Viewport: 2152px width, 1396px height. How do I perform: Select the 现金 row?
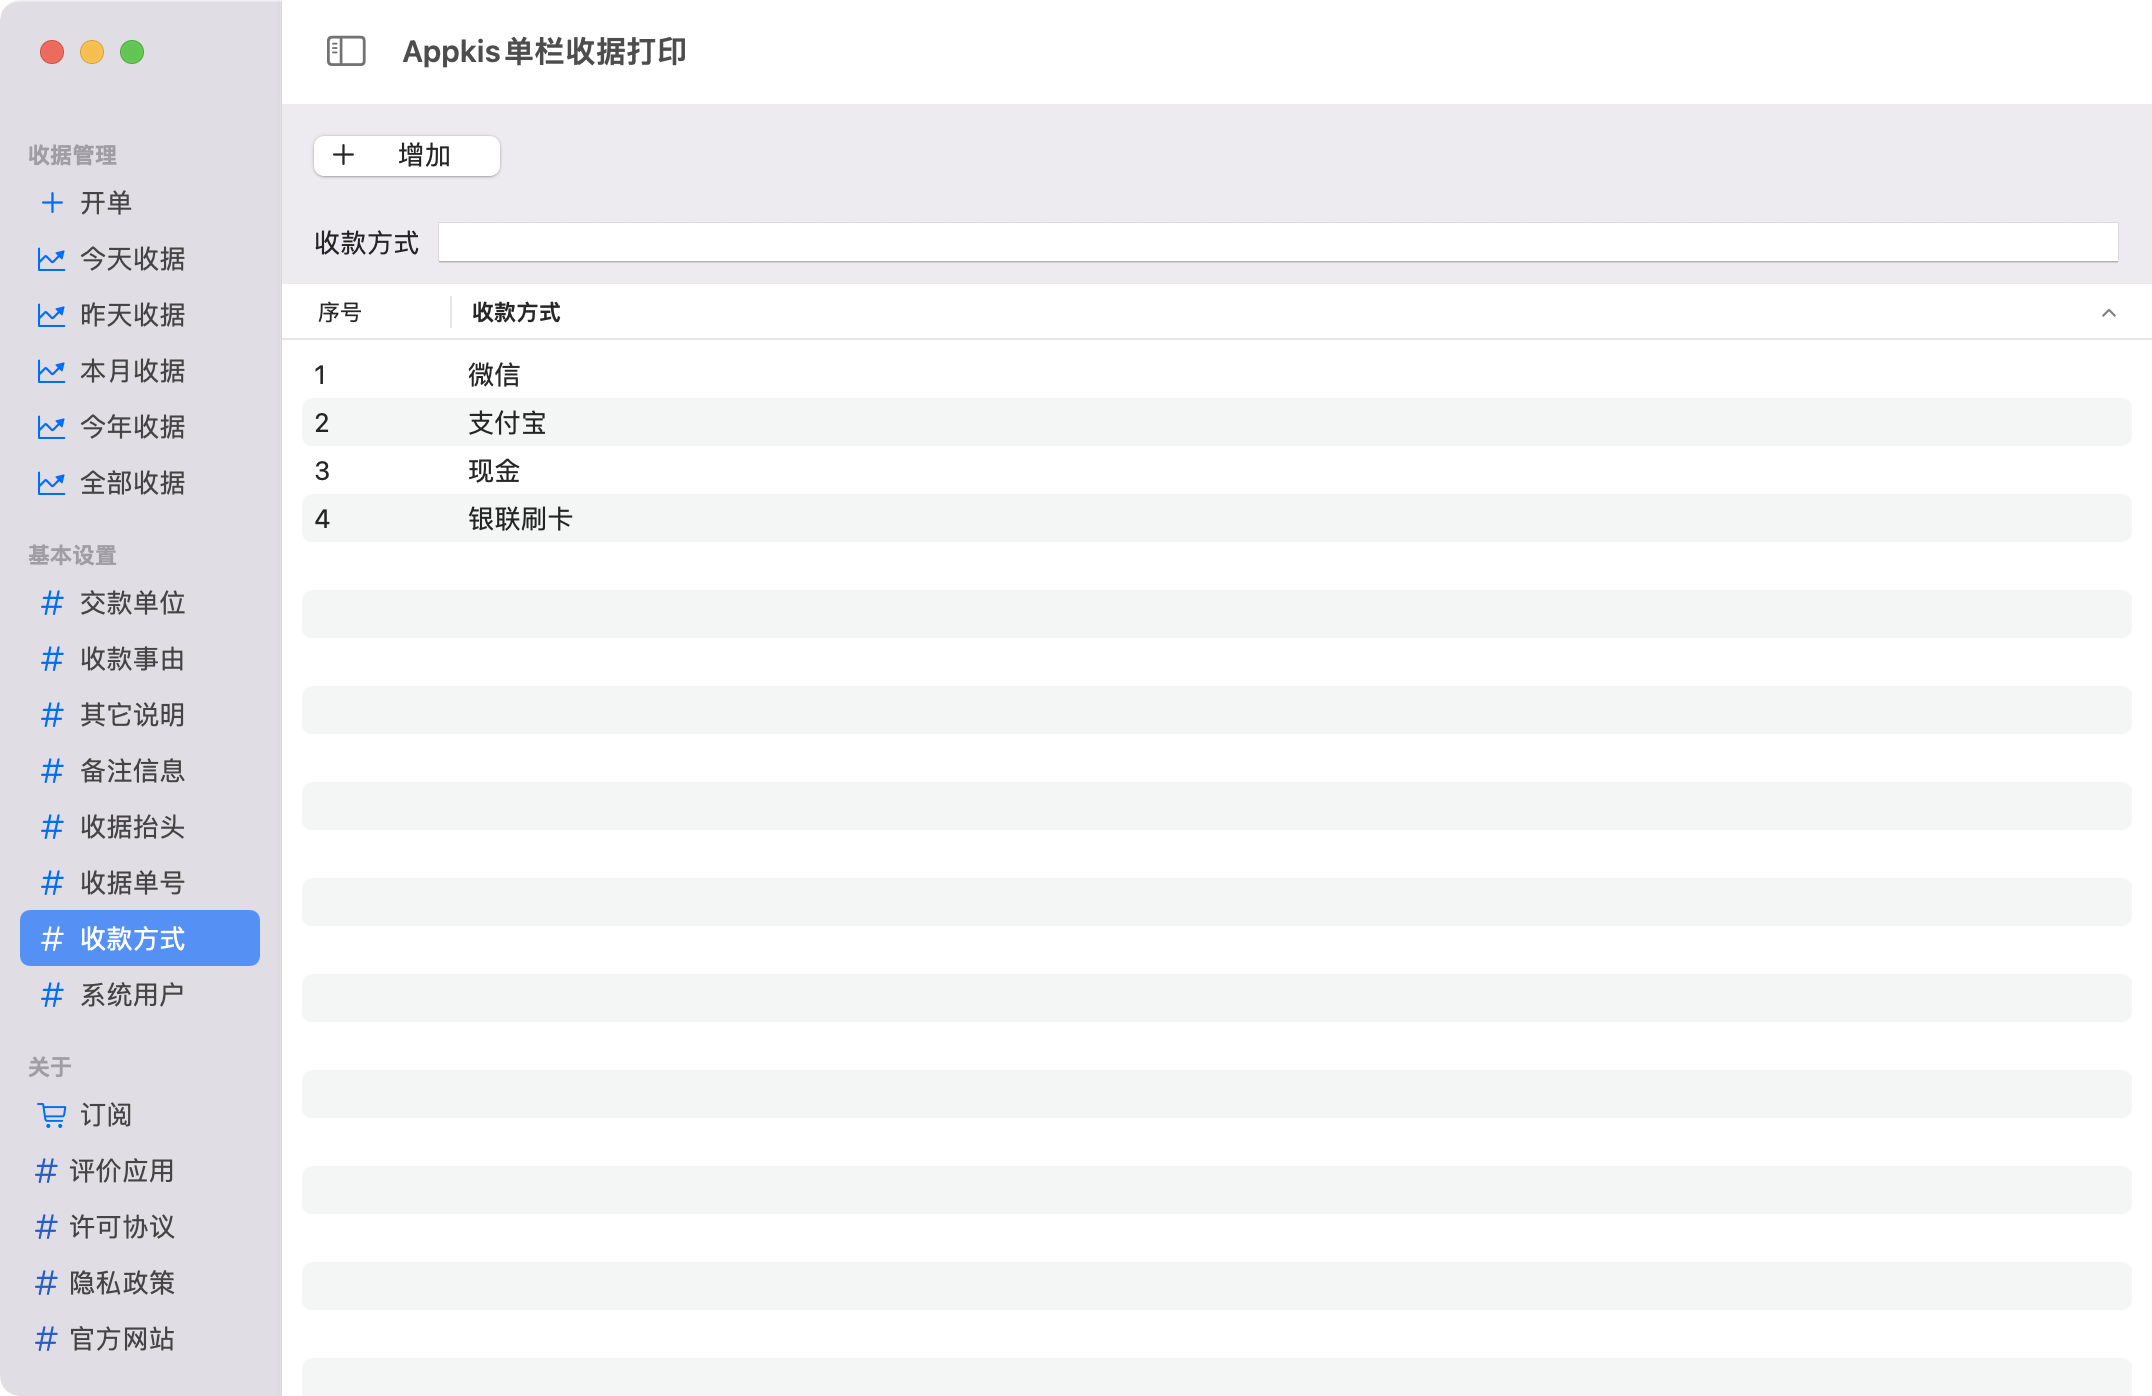(x=1217, y=471)
